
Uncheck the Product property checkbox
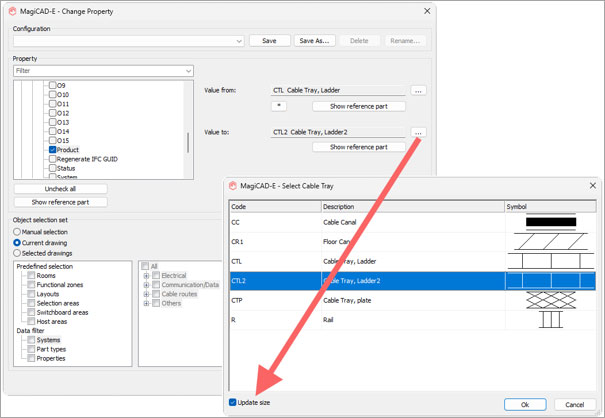[x=53, y=149]
